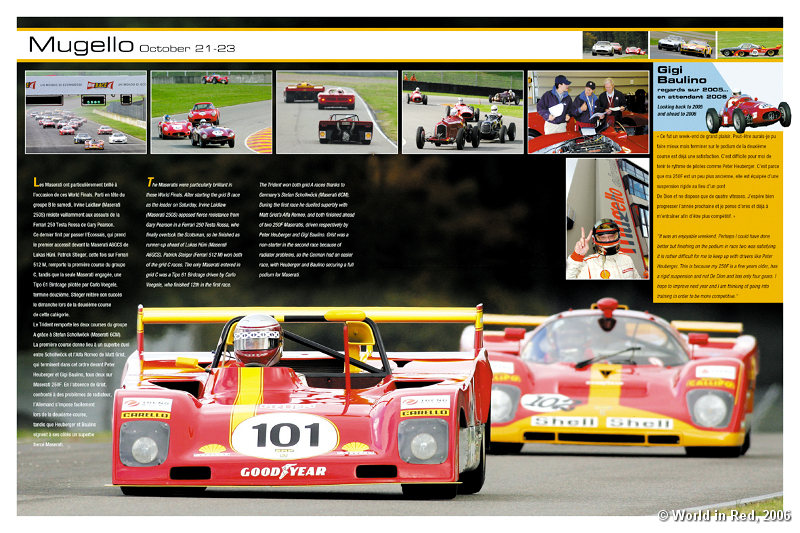Select the thumbnail of three cars from behind
The height and width of the screenshot is (533, 800).
[336, 112]
